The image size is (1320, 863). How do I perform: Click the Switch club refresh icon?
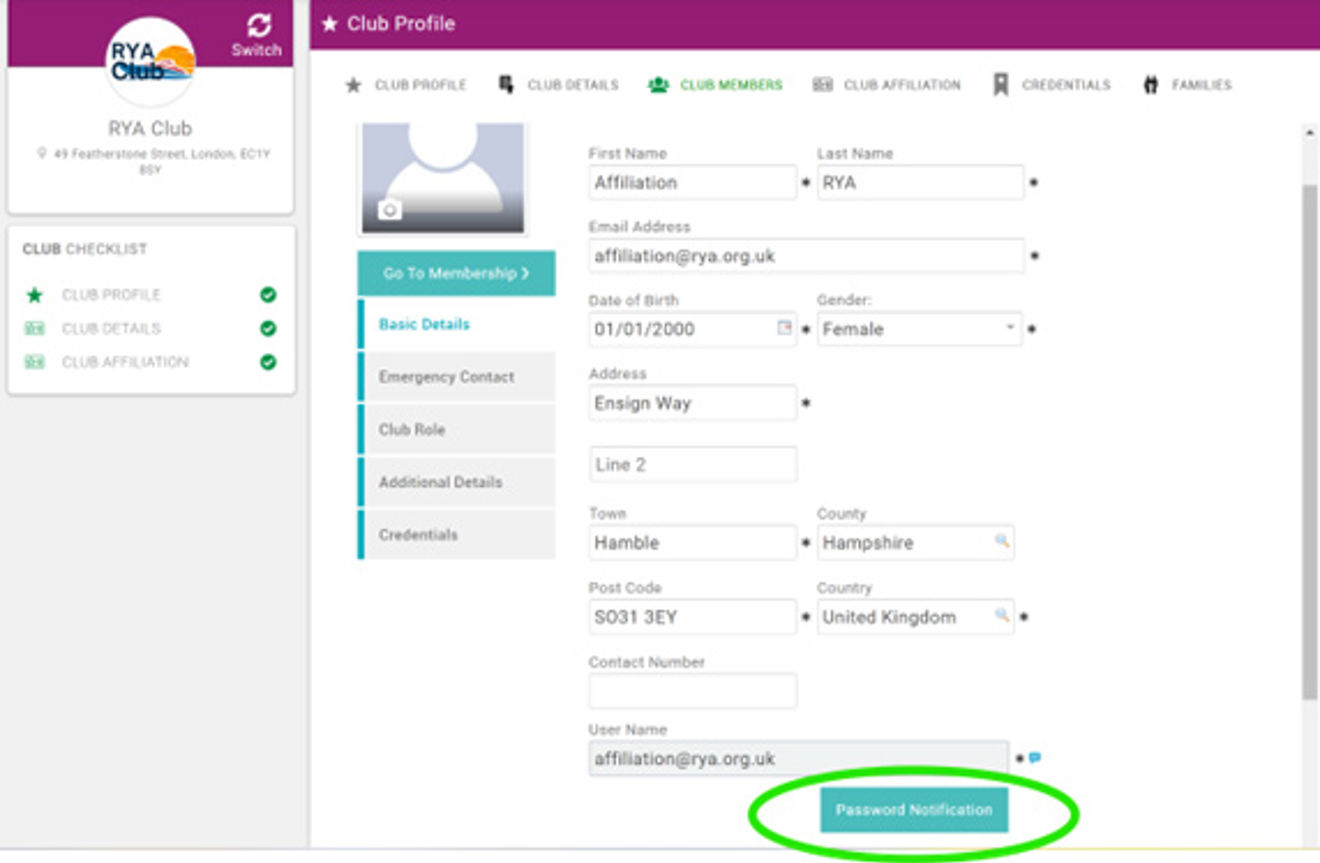tap(258, 26)
